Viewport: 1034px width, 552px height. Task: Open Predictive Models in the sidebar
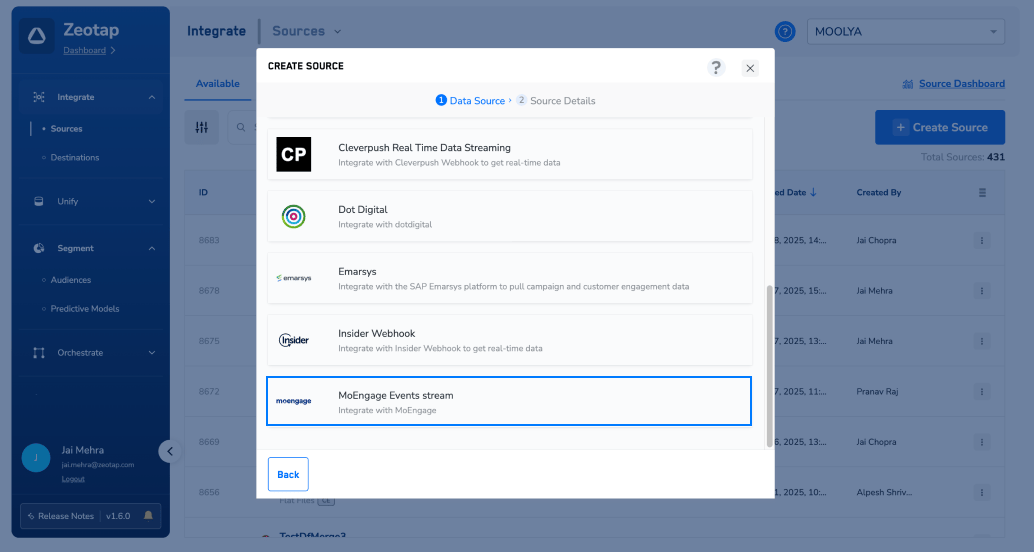pos(85,309)
